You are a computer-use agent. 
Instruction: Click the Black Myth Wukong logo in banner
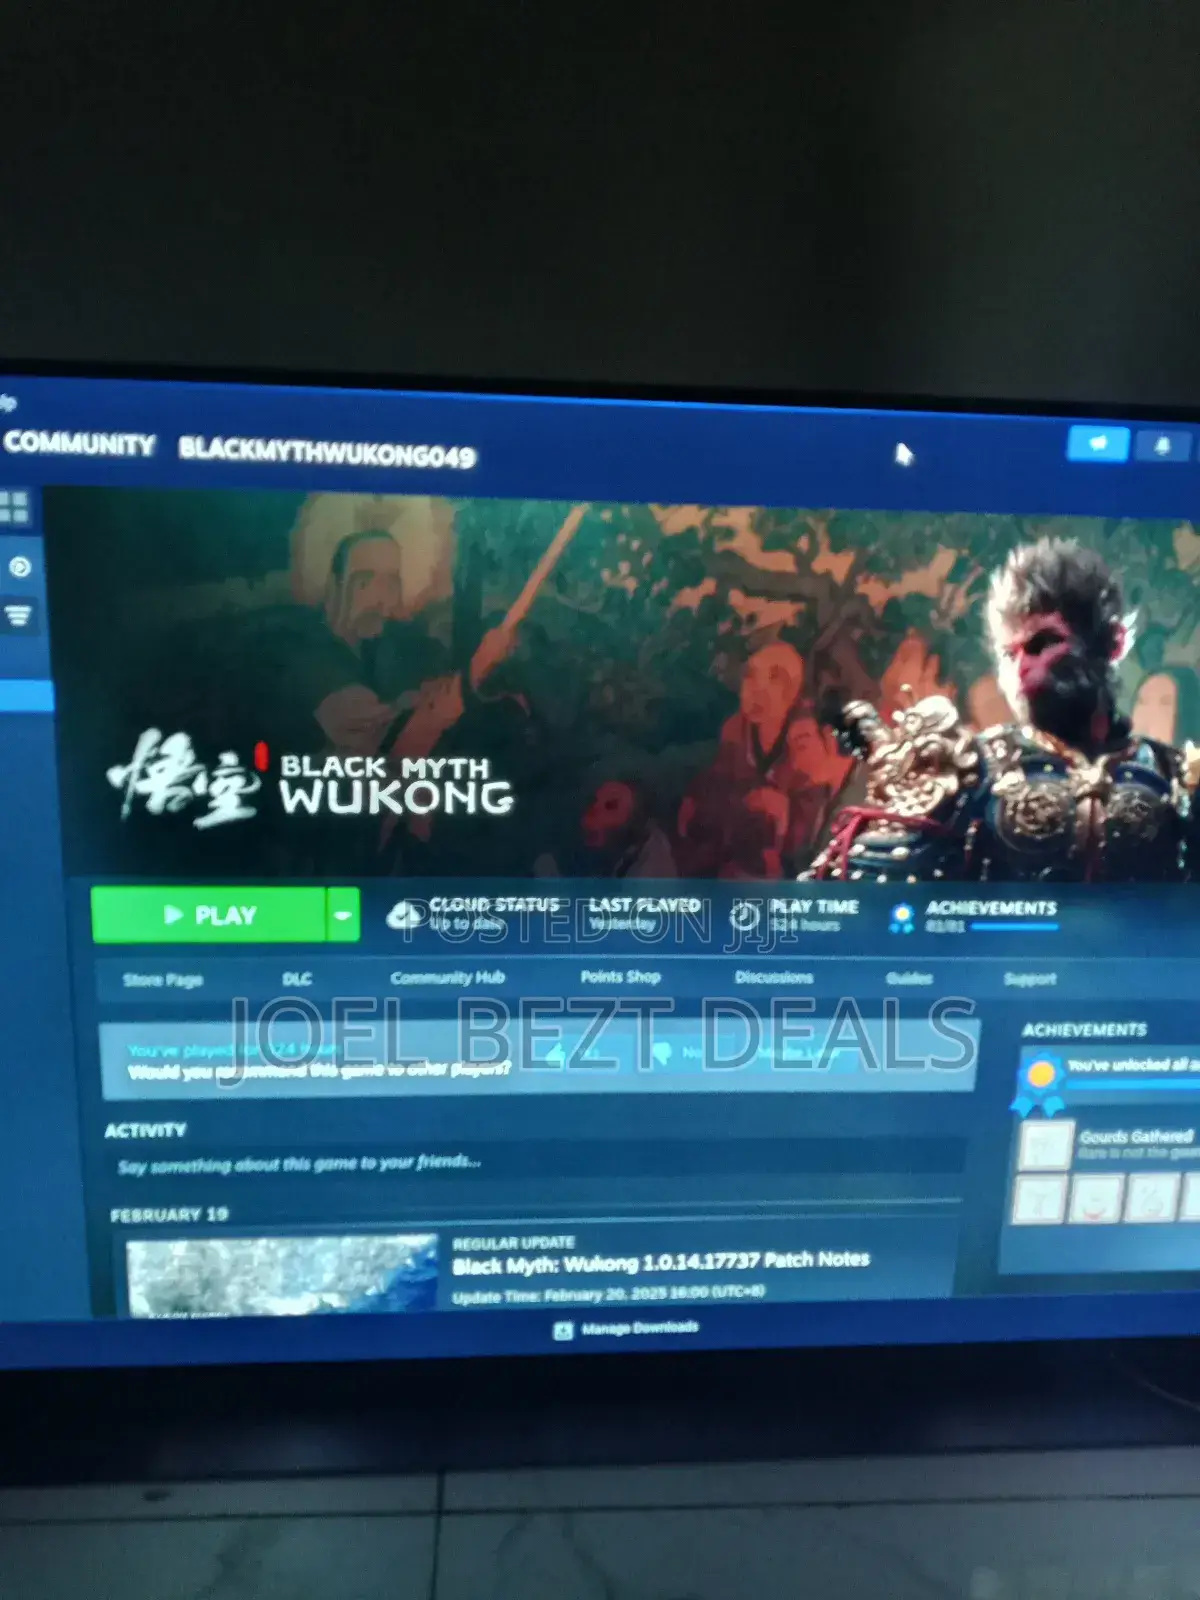click(311, 780)
